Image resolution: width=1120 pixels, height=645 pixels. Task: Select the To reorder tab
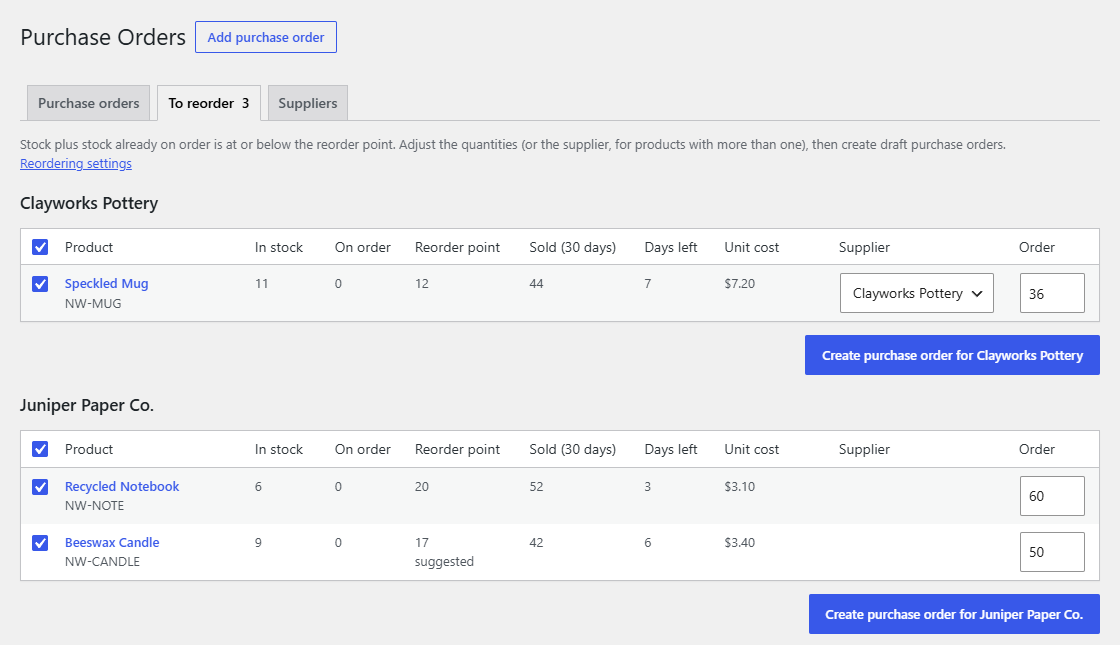(x=209, y=103)
